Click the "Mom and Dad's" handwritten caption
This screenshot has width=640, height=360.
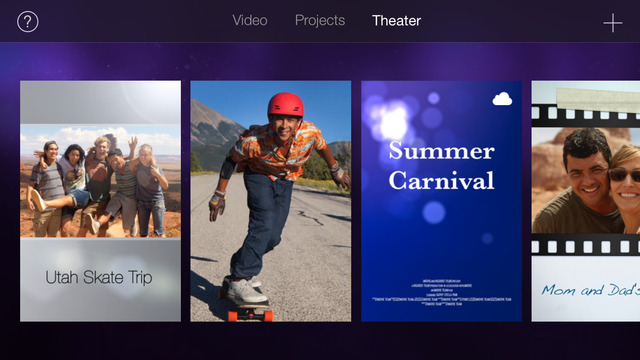click(591, 289)
